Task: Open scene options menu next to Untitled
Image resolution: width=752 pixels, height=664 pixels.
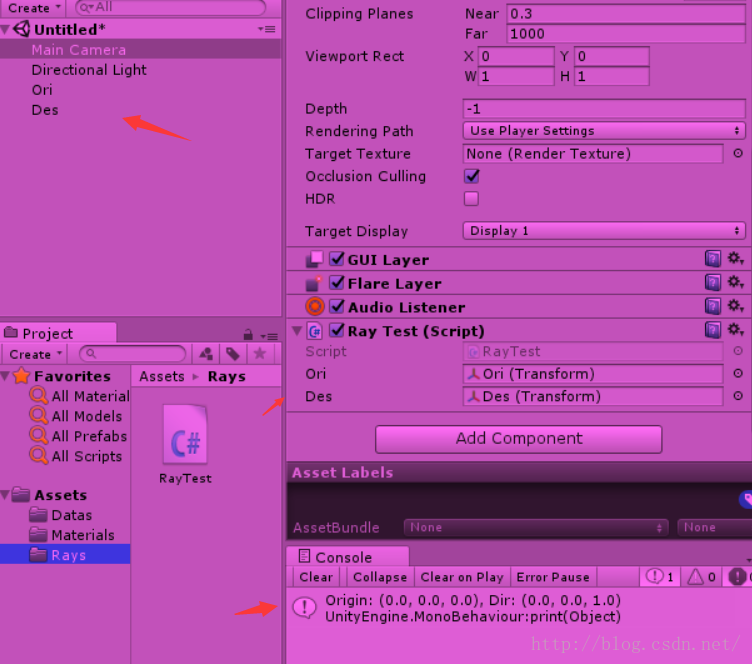Action: coord(267,29)
